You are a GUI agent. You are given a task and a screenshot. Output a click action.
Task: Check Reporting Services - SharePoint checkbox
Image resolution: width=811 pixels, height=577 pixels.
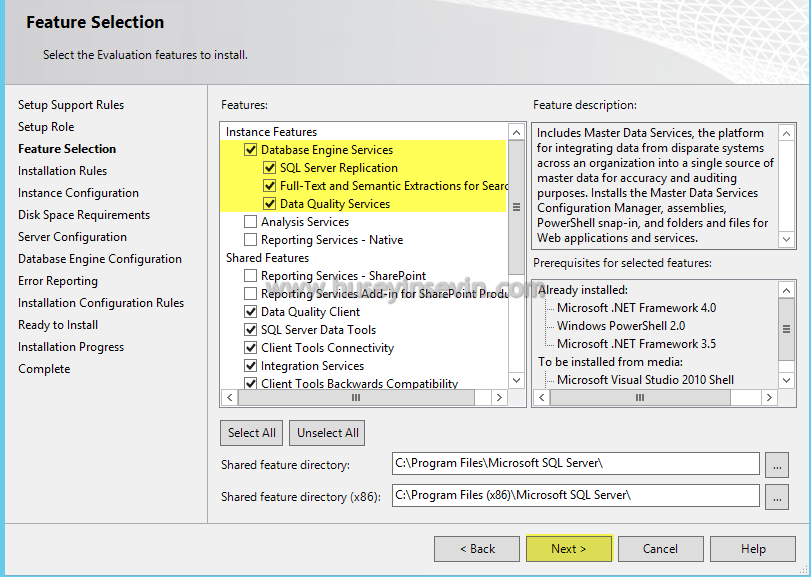250,276
